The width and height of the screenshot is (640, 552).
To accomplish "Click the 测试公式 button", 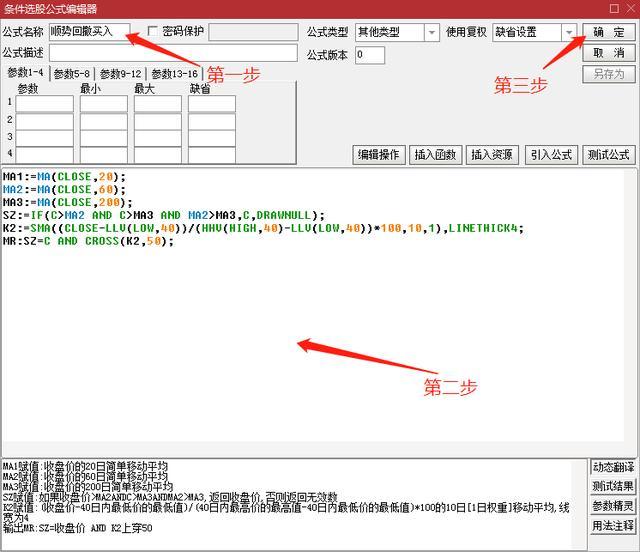I will (x=609, y=155).
